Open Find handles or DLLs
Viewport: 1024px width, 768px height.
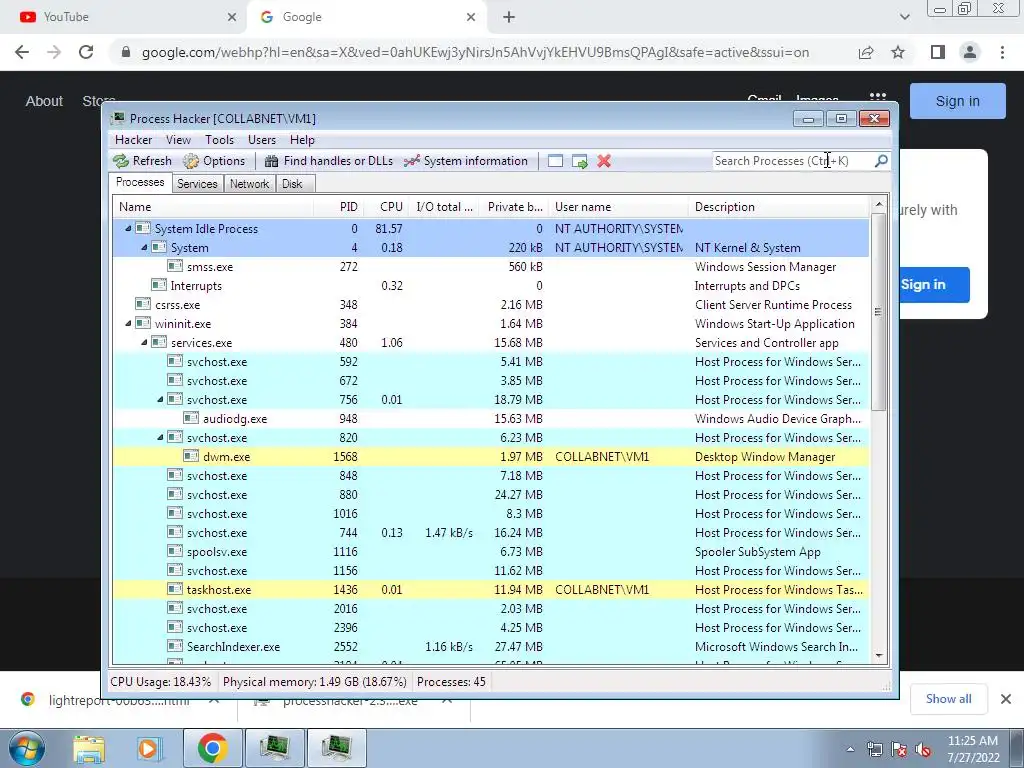[328, 161]
